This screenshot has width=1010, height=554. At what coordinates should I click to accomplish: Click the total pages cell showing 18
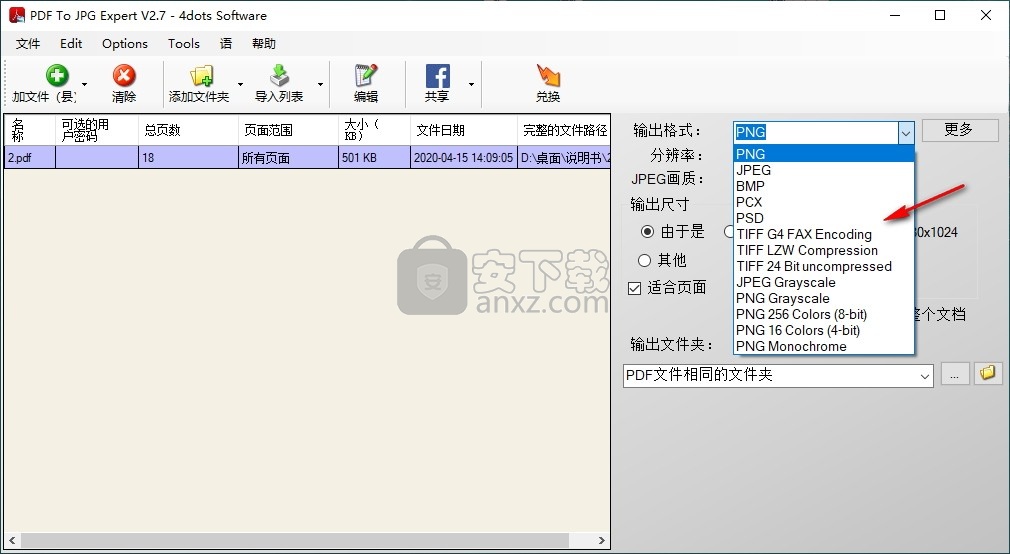click(x=188, y=158)
